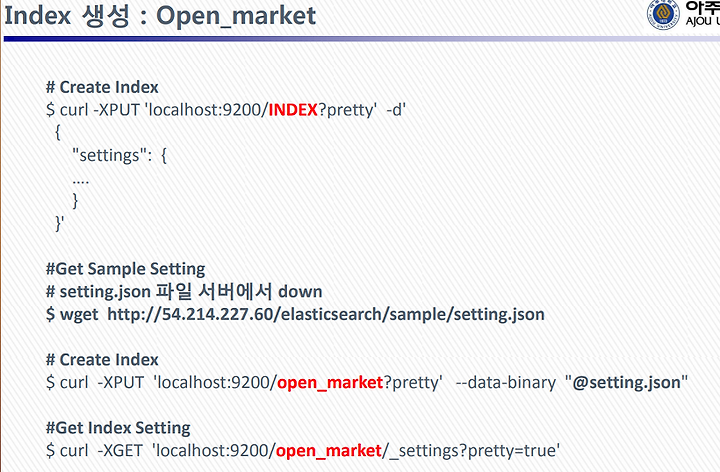
Task: Click the '--data-binary' option text
Action: pos(506,382)
